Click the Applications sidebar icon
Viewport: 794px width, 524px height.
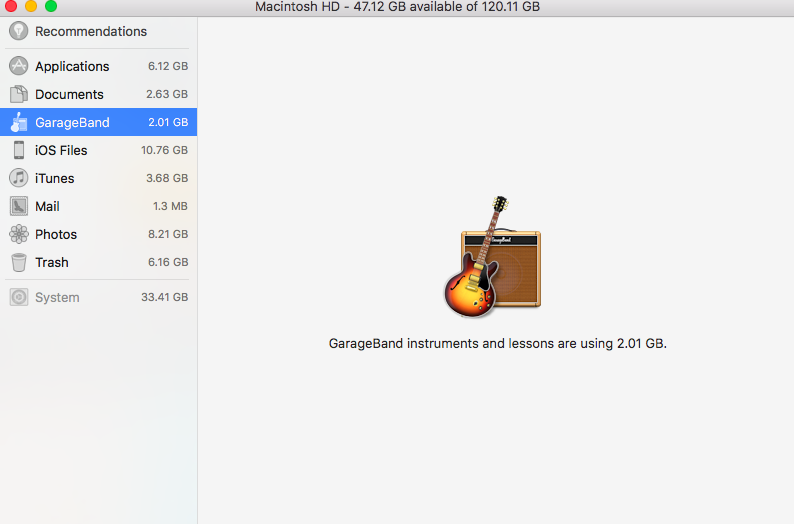[19, 66]
